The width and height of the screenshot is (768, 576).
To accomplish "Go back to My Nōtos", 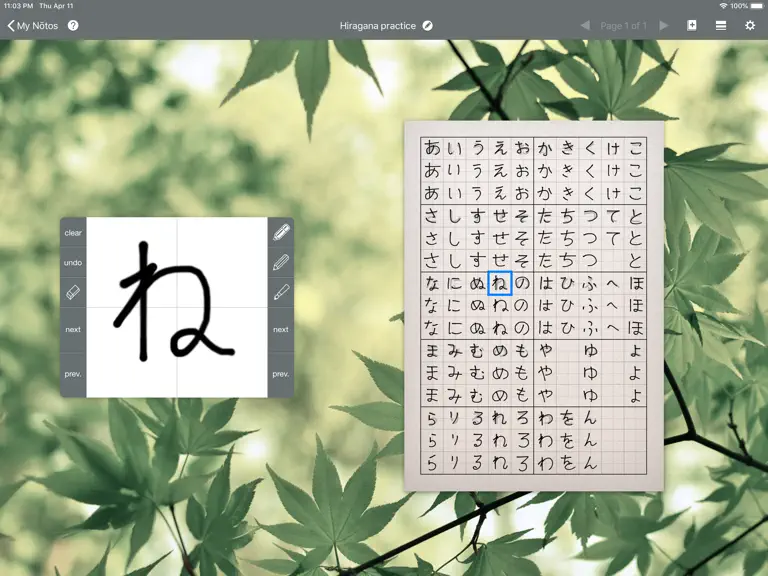I will 33,25.
